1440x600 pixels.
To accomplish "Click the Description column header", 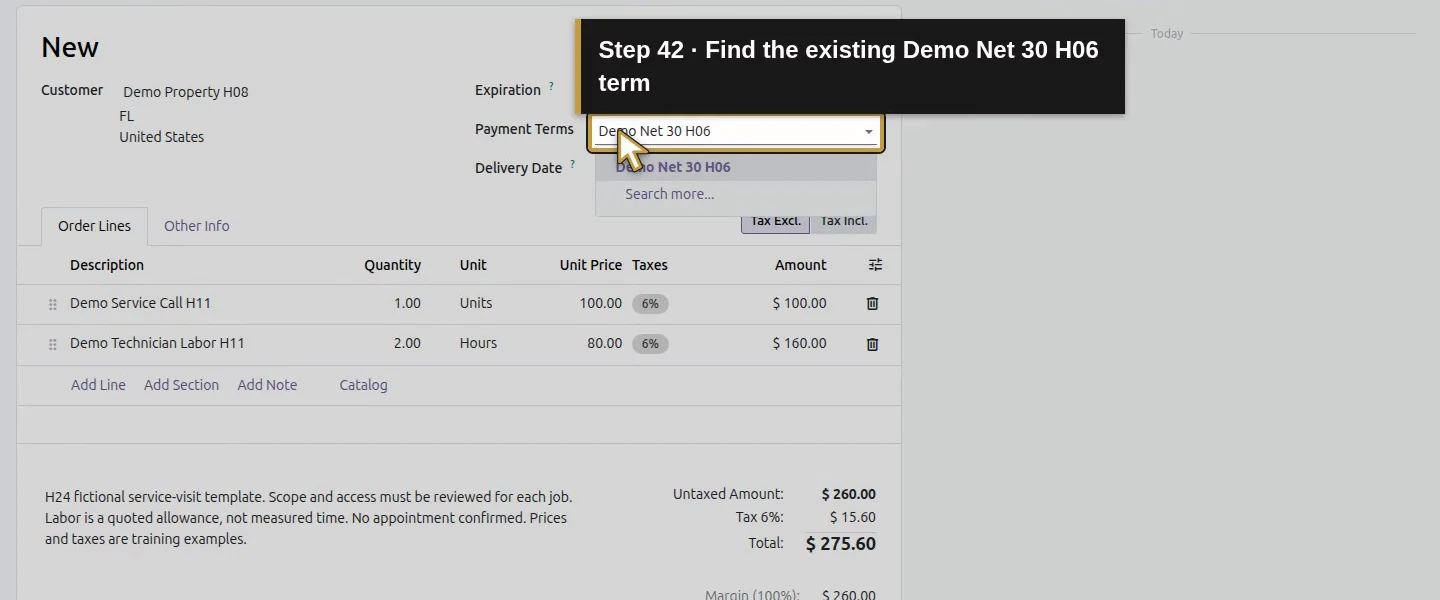I will (107, 265).
